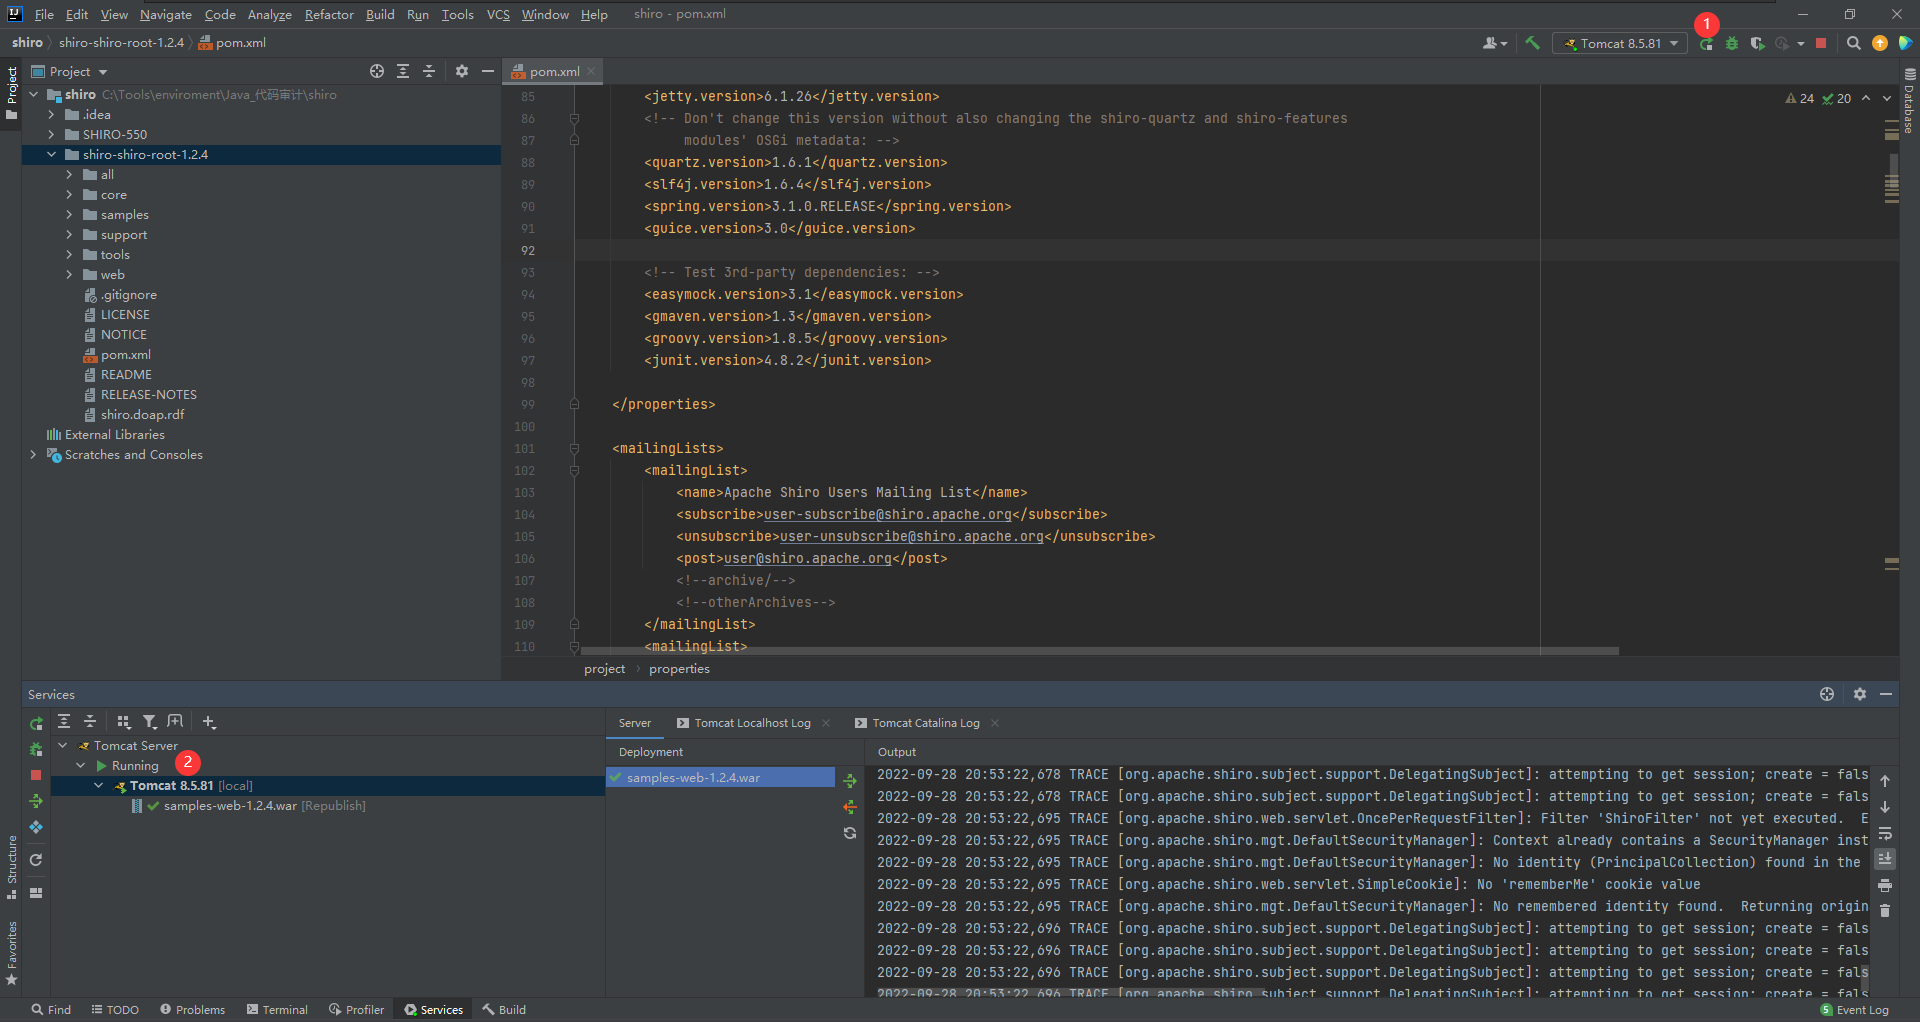1920x1022 pixels.
Task: Click the Select Opened File target icon in Project panel
Action: (x=377, y=71)
